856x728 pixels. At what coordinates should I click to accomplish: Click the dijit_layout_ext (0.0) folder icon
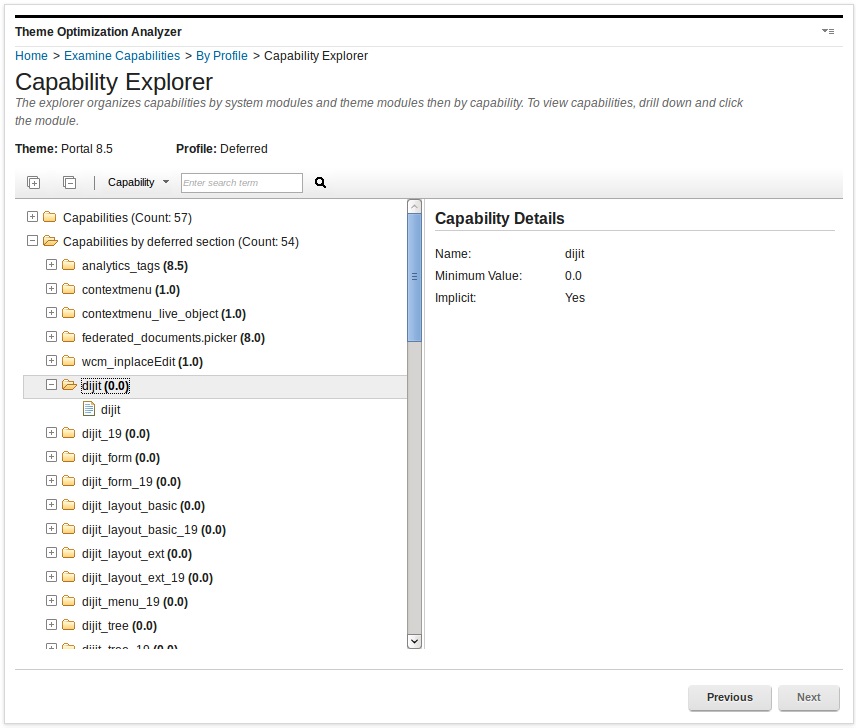(69, 553)
